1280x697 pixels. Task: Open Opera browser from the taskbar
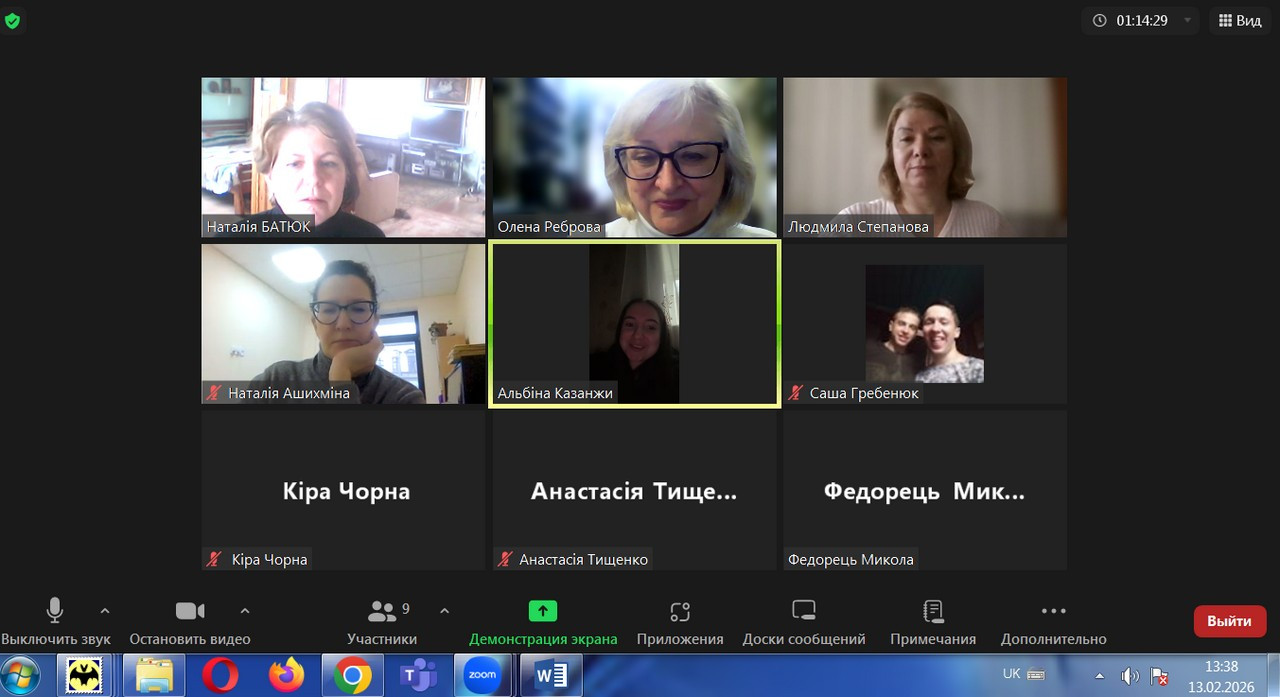click(x=220, y=676)
